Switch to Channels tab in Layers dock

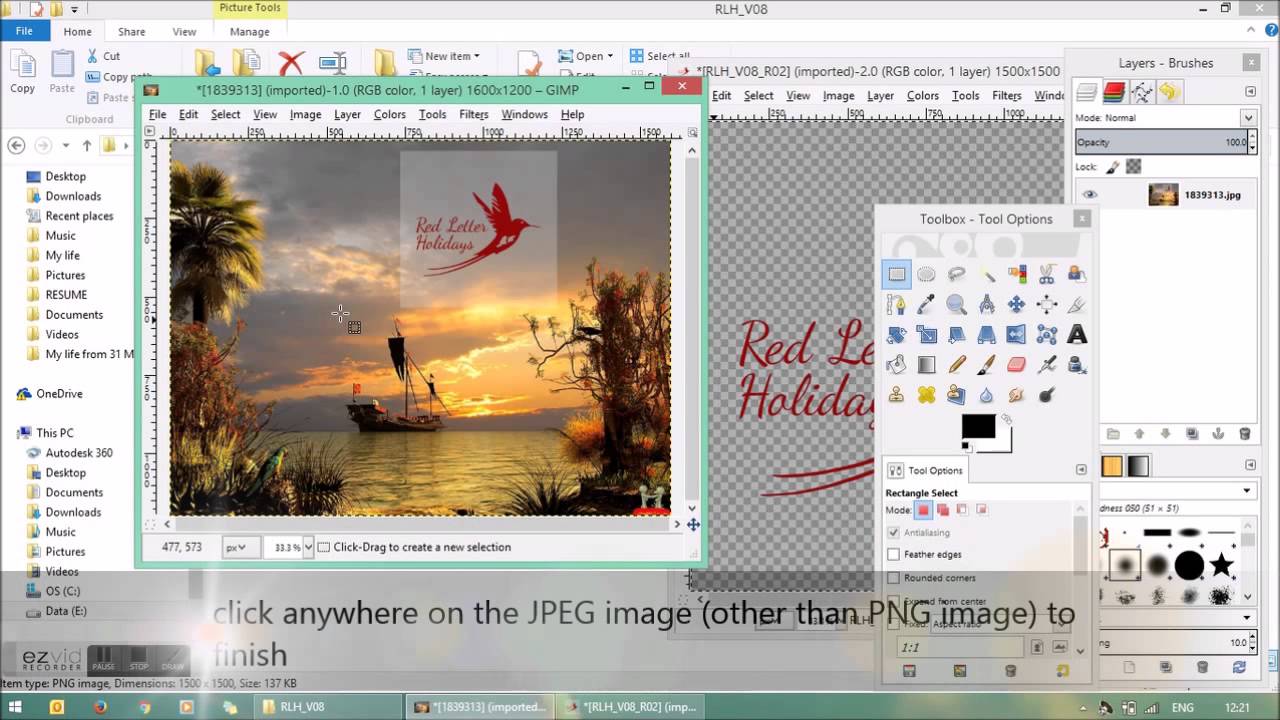(1114, 93)
